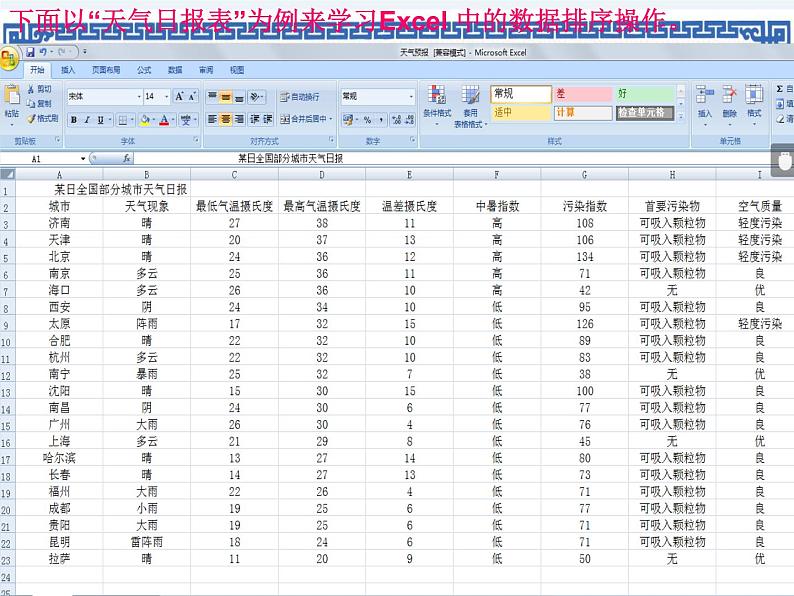The height and width of the screenshot is (596, 794).
Task: Open the cell Format (格式) icon menu
Action: pyautogui.click(x=753, y=95)
